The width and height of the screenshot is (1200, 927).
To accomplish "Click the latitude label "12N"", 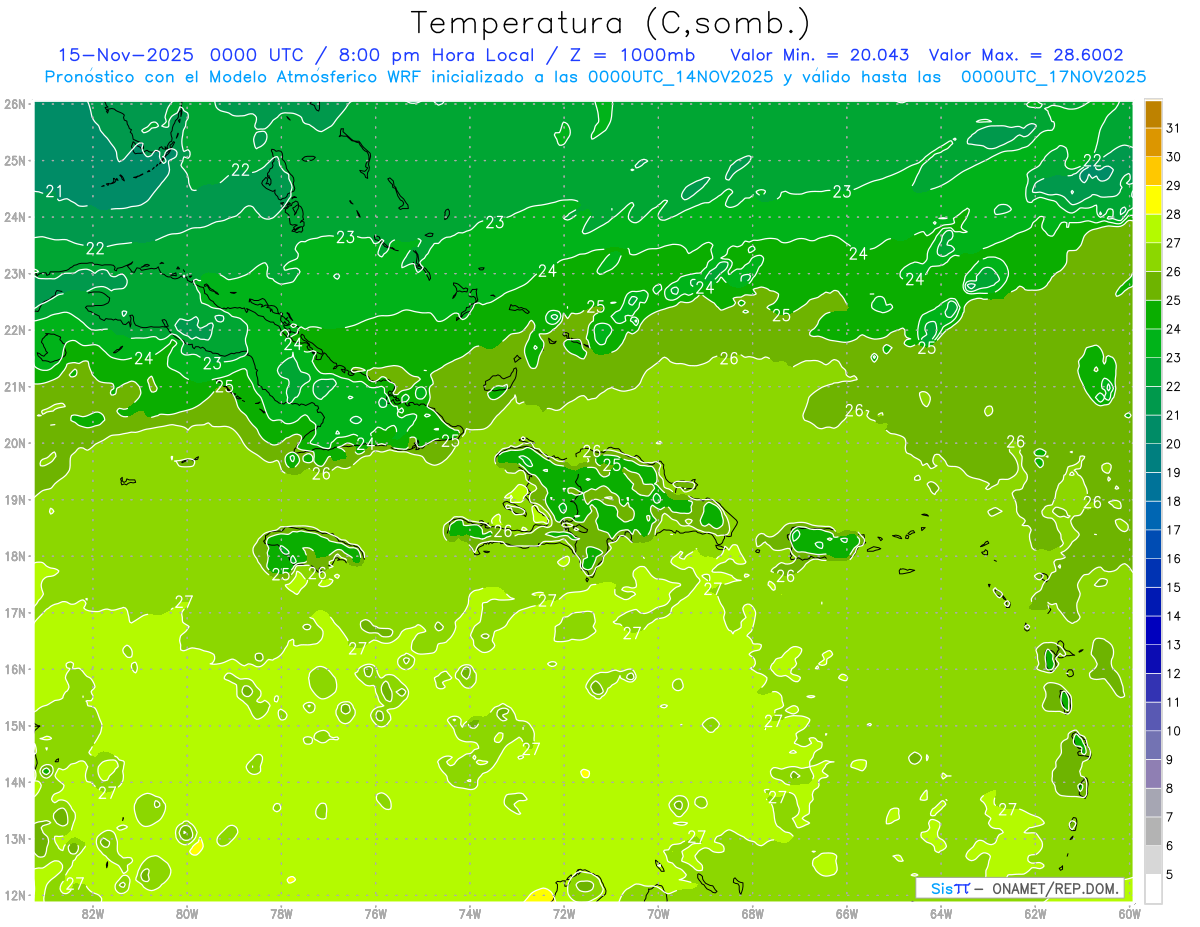I will coord(15,895).
